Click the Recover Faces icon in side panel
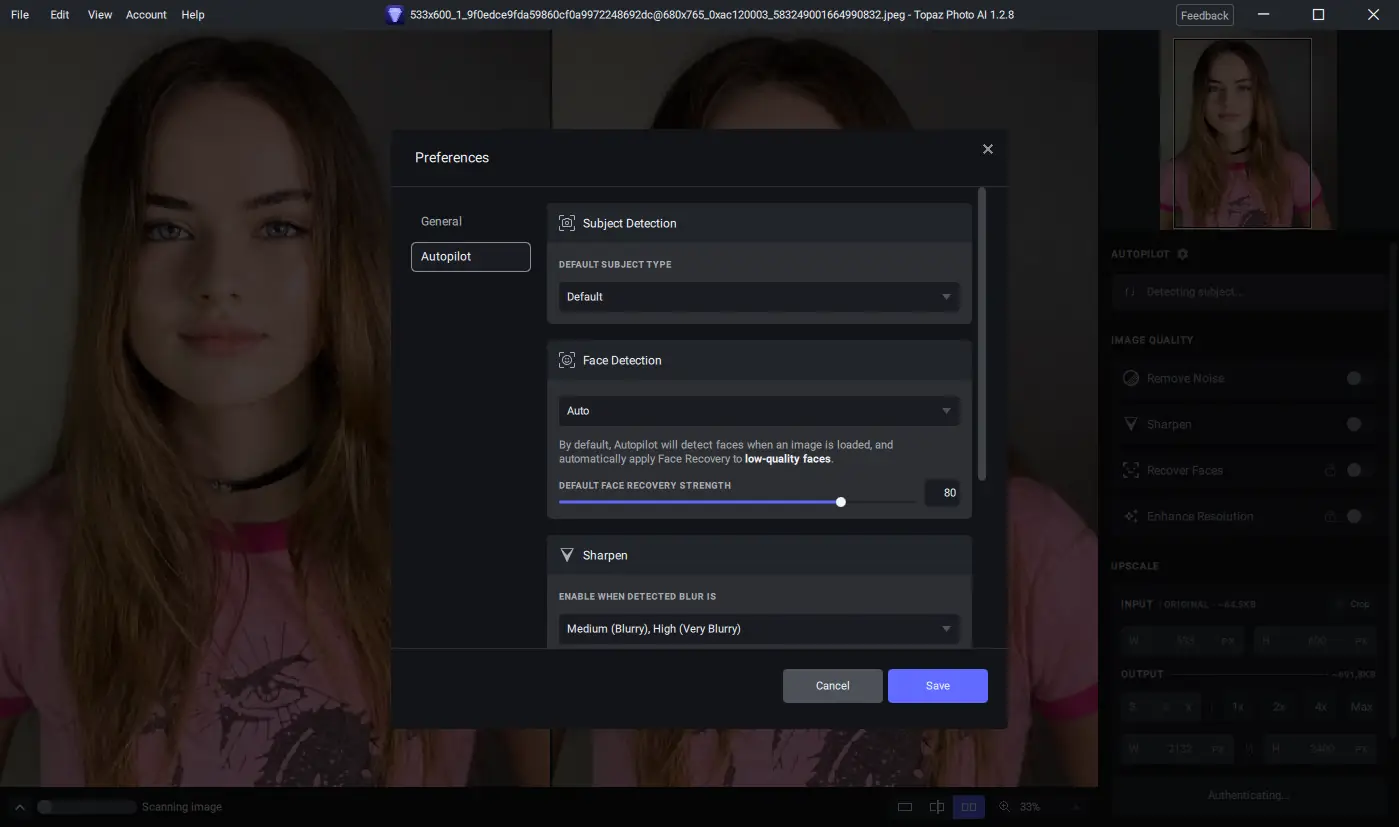This screenshot has height=827, width=1399. [x=1131, y=470]
